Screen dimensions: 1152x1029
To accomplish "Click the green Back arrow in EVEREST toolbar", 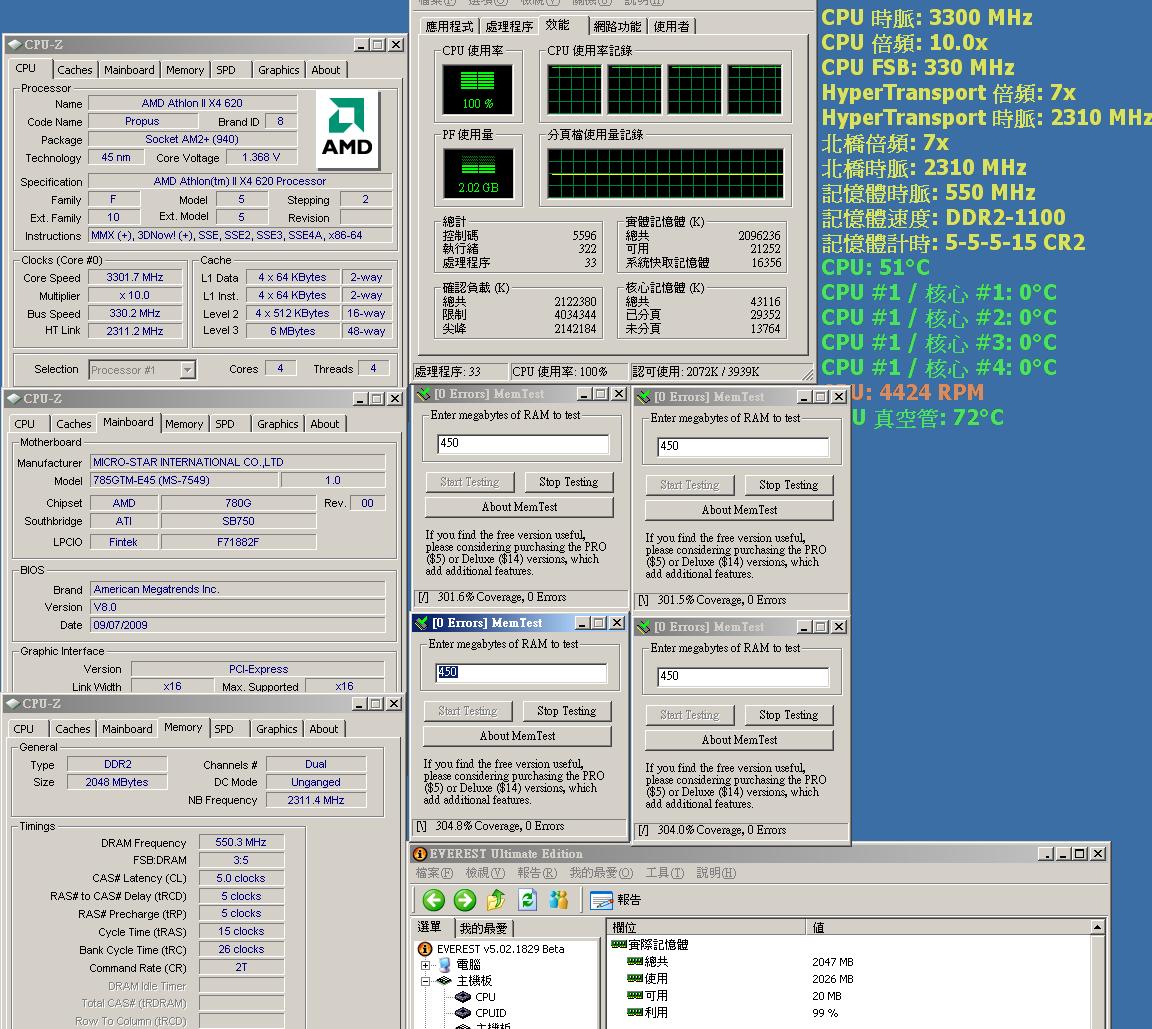I will pyautogui.click(x=433, y=900).
